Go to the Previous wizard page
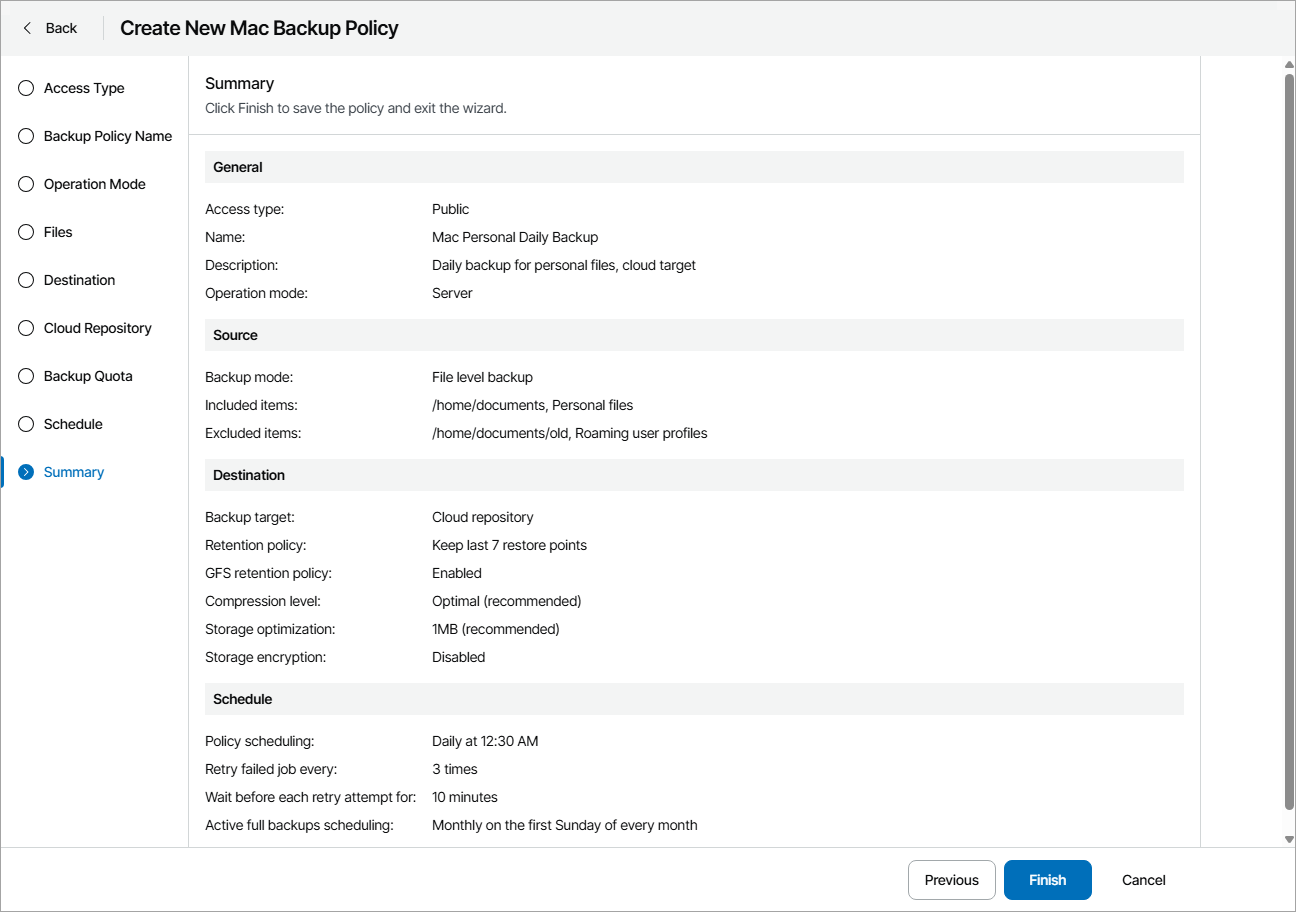1296x912 pixels. [951, 880]
